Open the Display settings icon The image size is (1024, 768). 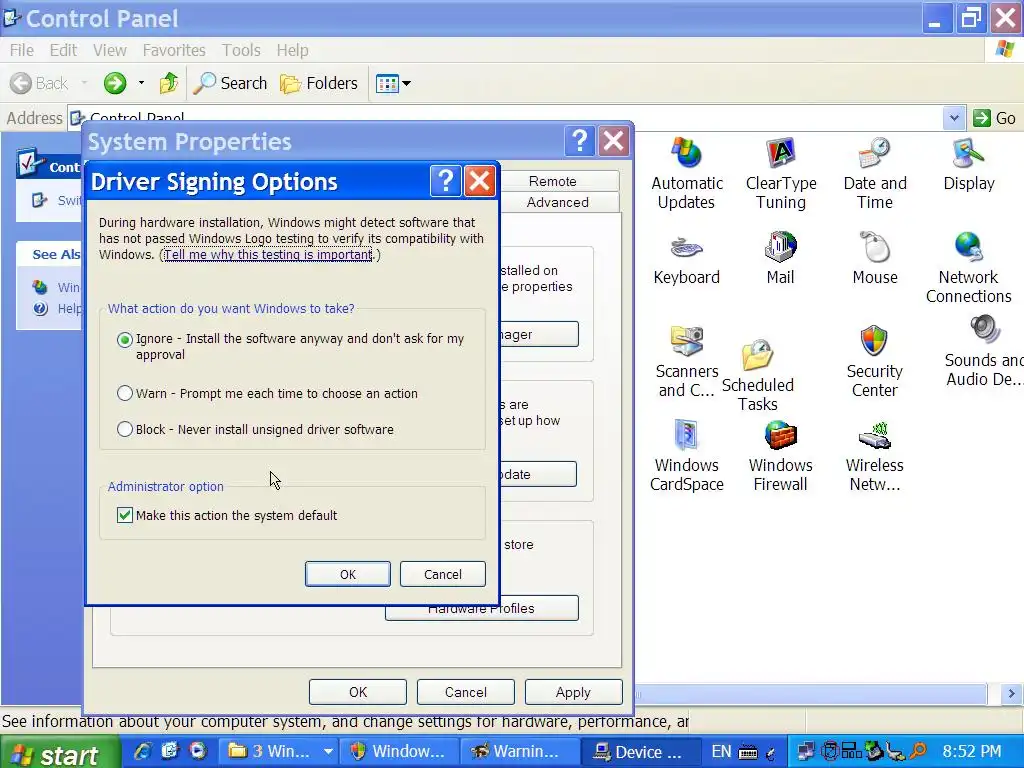coord(968,165)
